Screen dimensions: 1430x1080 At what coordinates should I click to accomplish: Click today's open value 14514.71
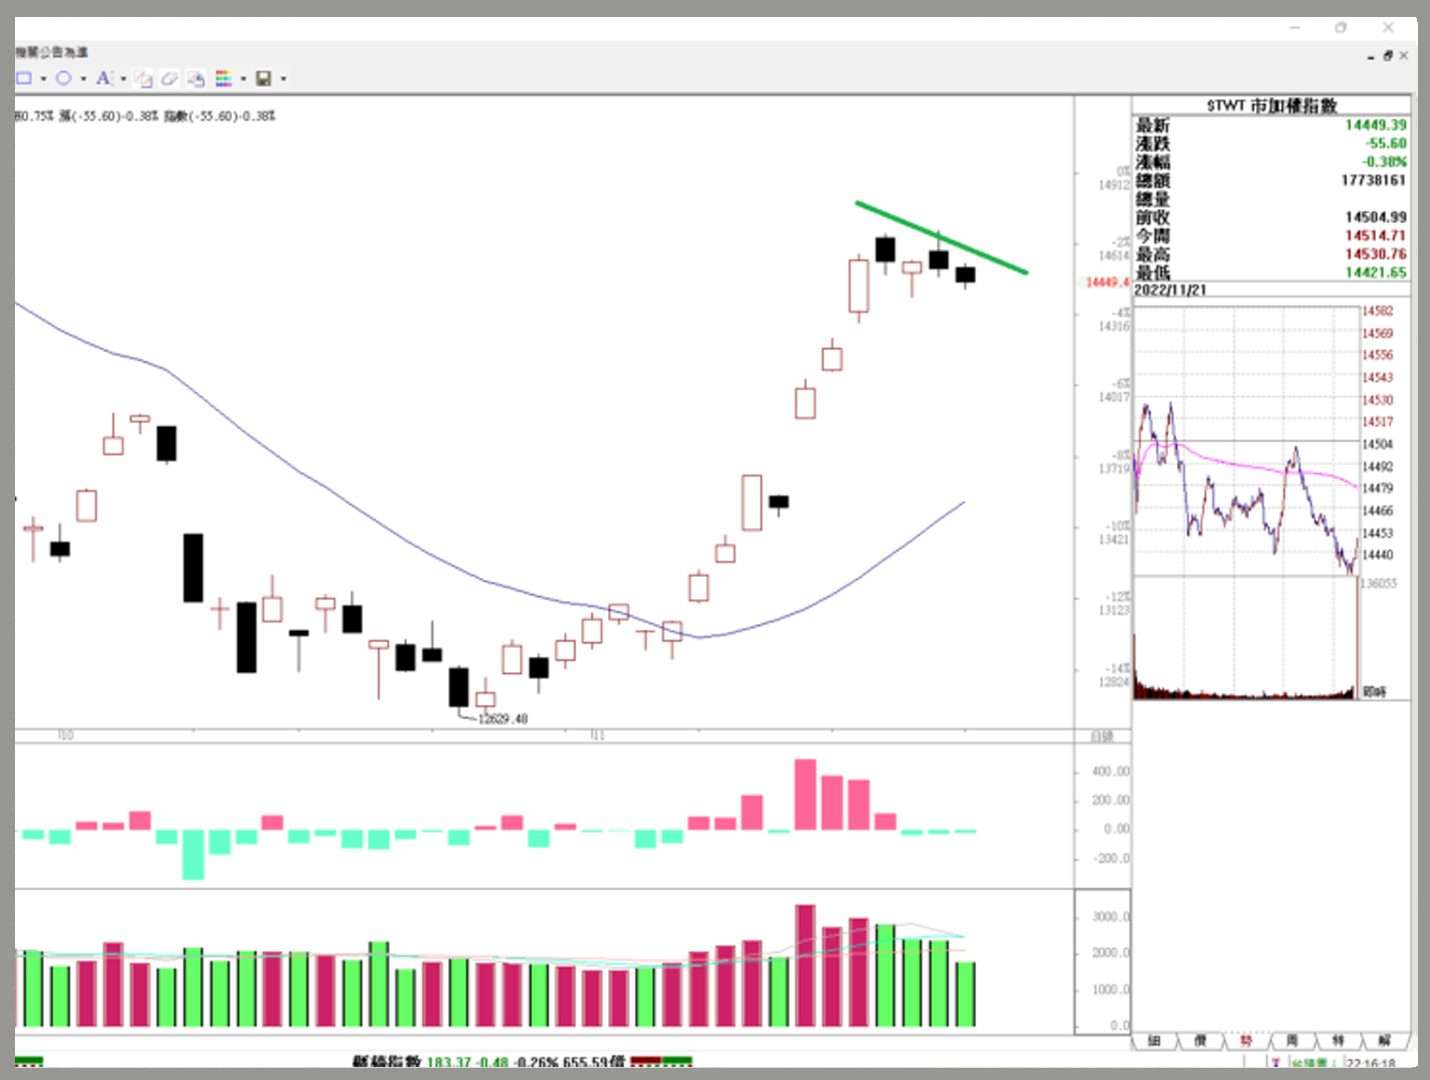tap(1375, 236)
